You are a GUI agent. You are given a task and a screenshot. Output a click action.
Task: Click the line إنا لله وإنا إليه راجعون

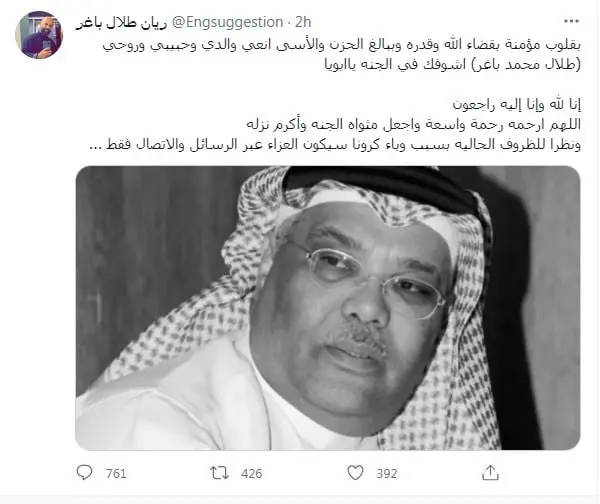(x=517, y=104)
